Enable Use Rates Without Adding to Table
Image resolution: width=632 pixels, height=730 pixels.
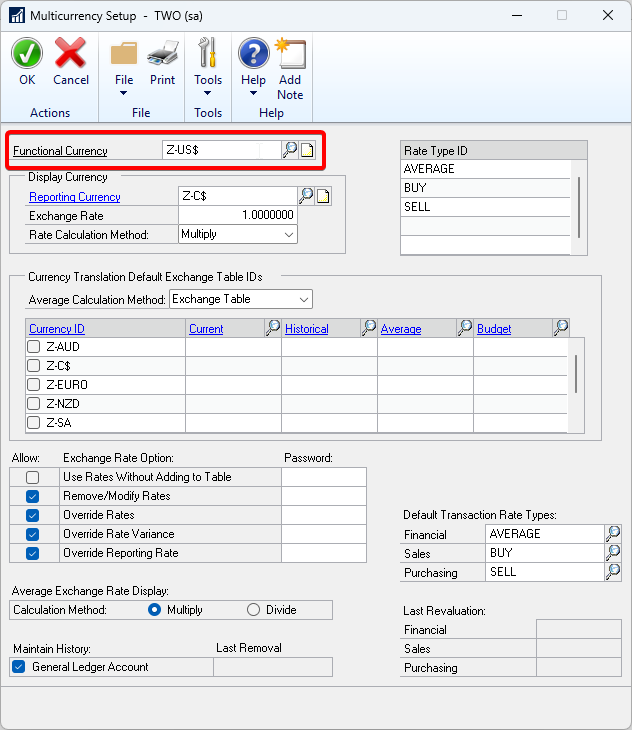33,477
